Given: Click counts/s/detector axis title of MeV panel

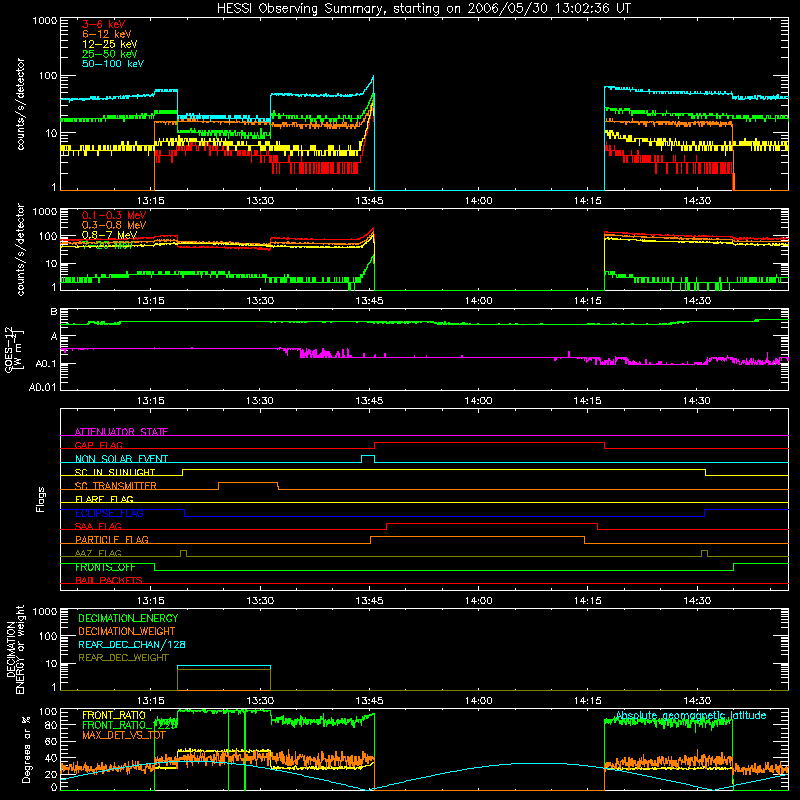Looking at the screenshot, I should click(x=20, y=250).
